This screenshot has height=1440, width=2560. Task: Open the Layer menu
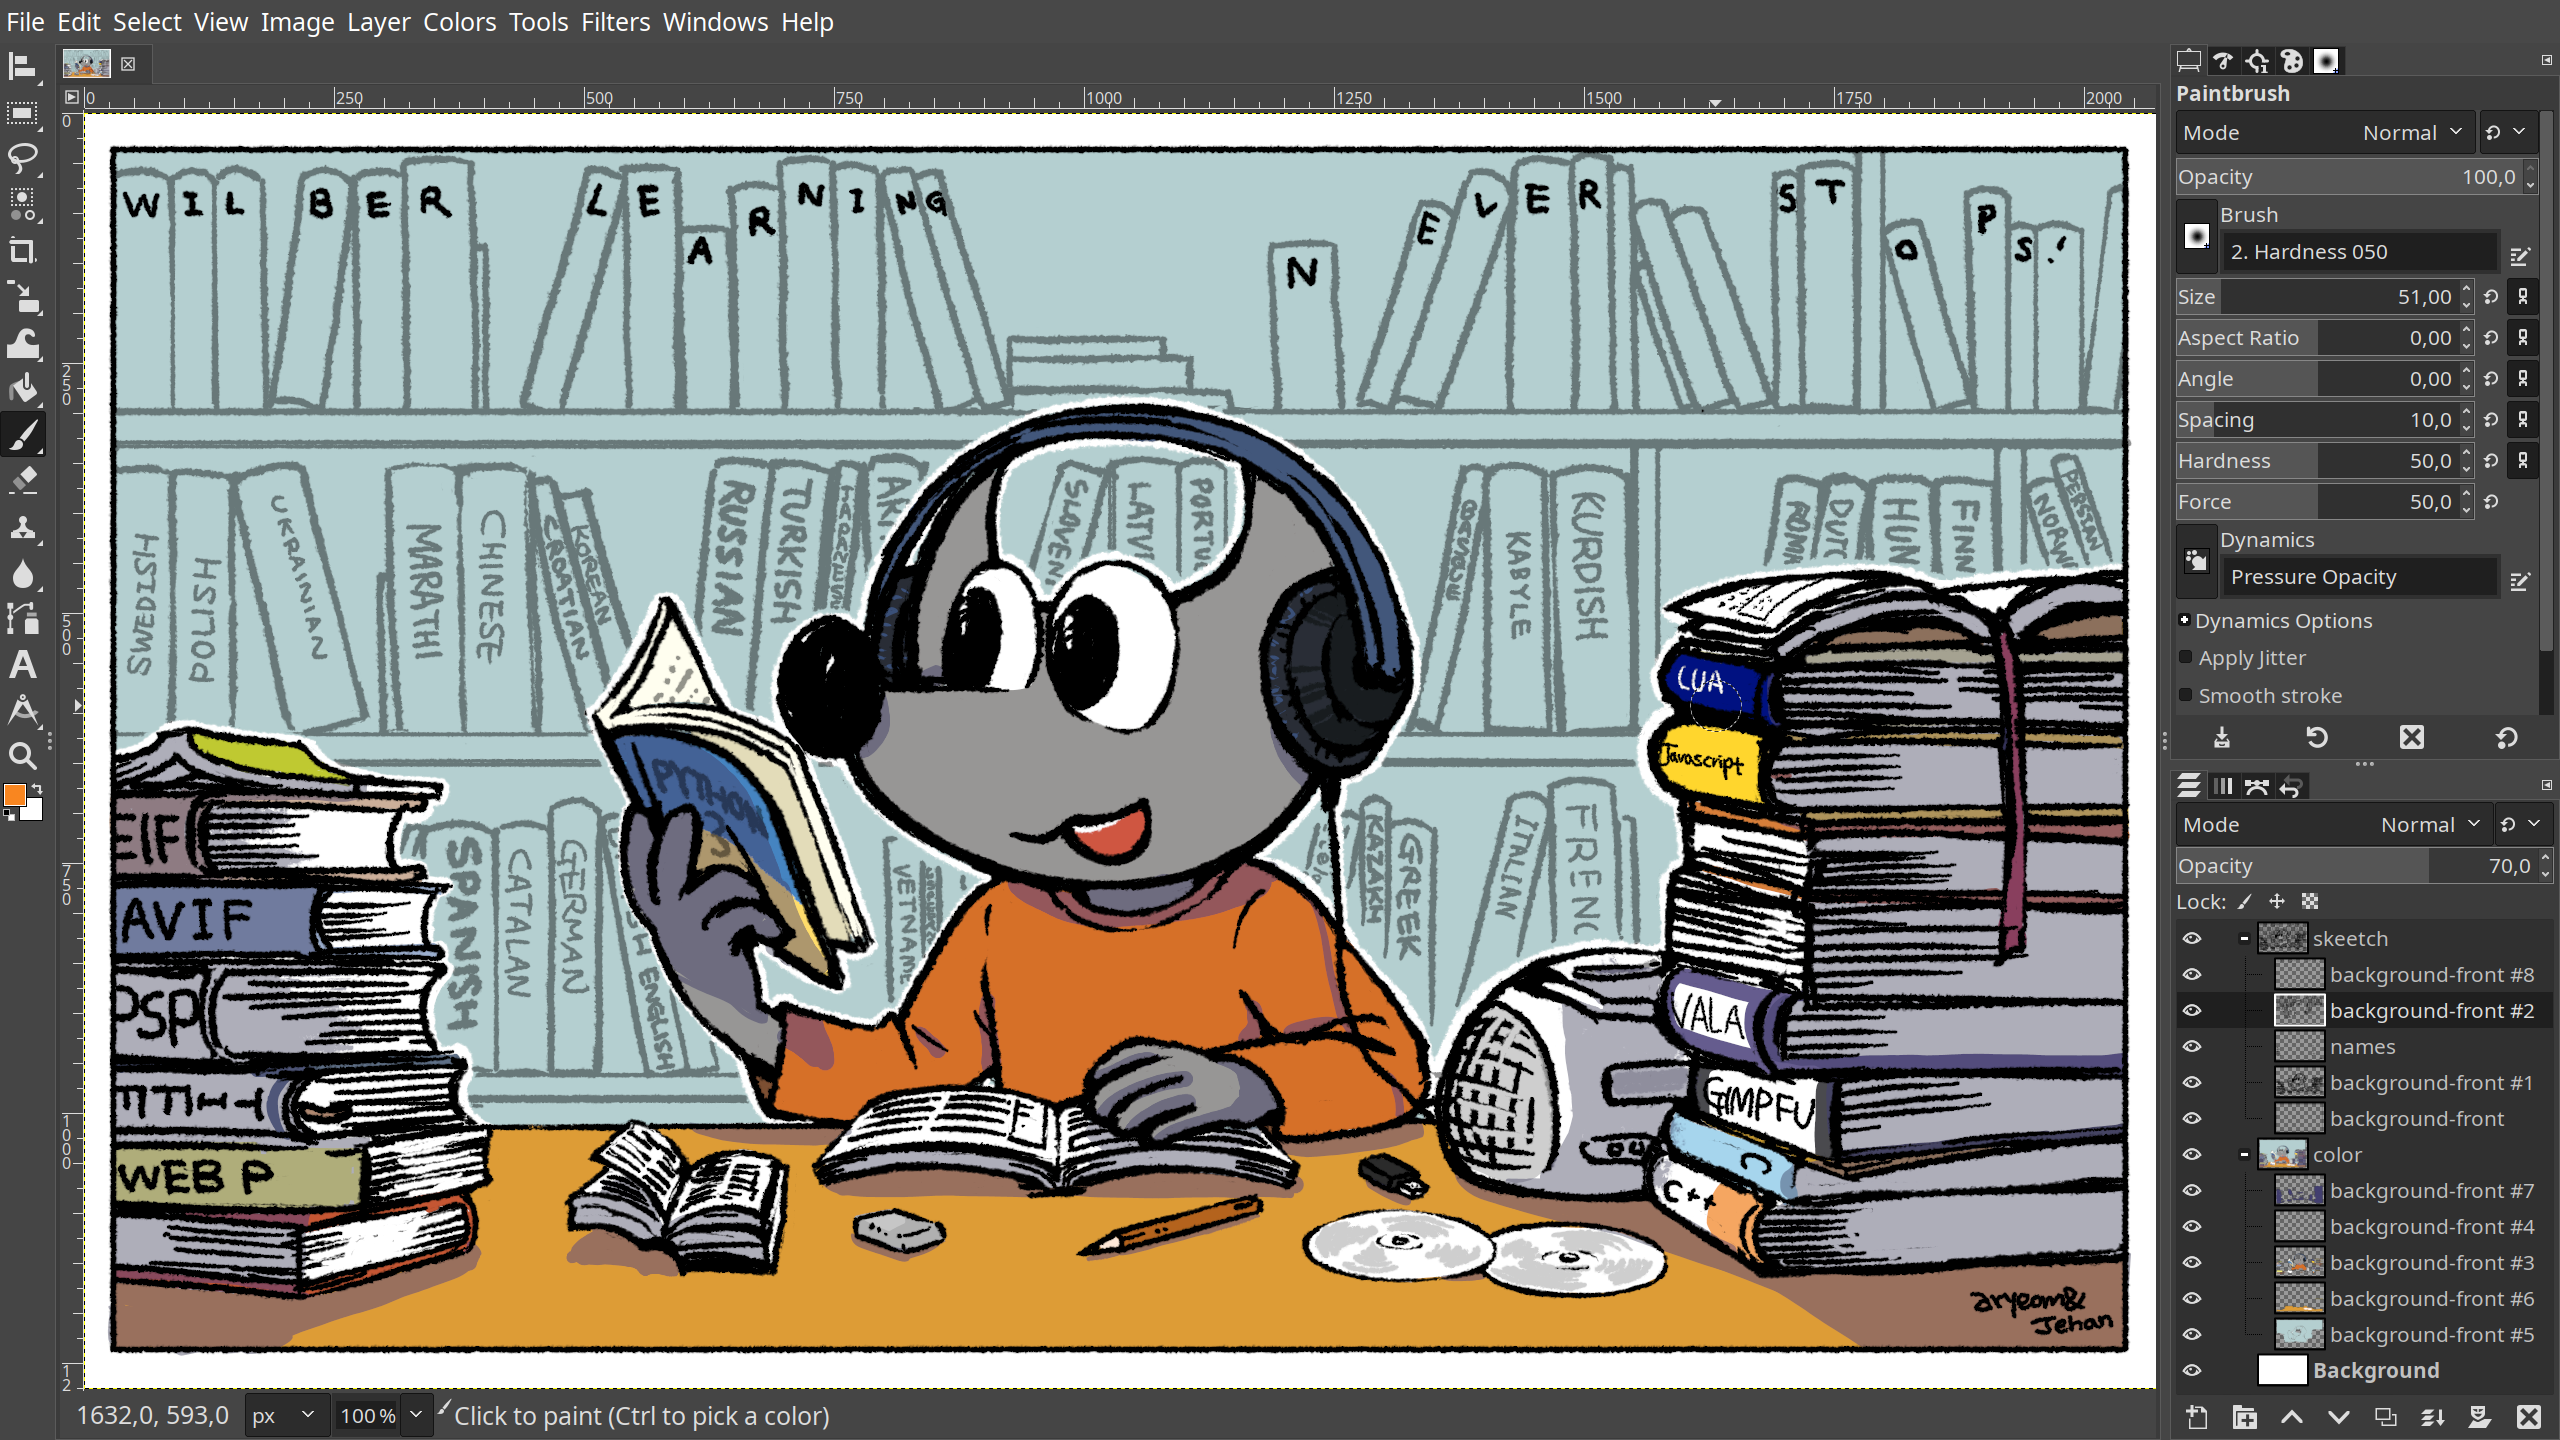pos(378,22)
